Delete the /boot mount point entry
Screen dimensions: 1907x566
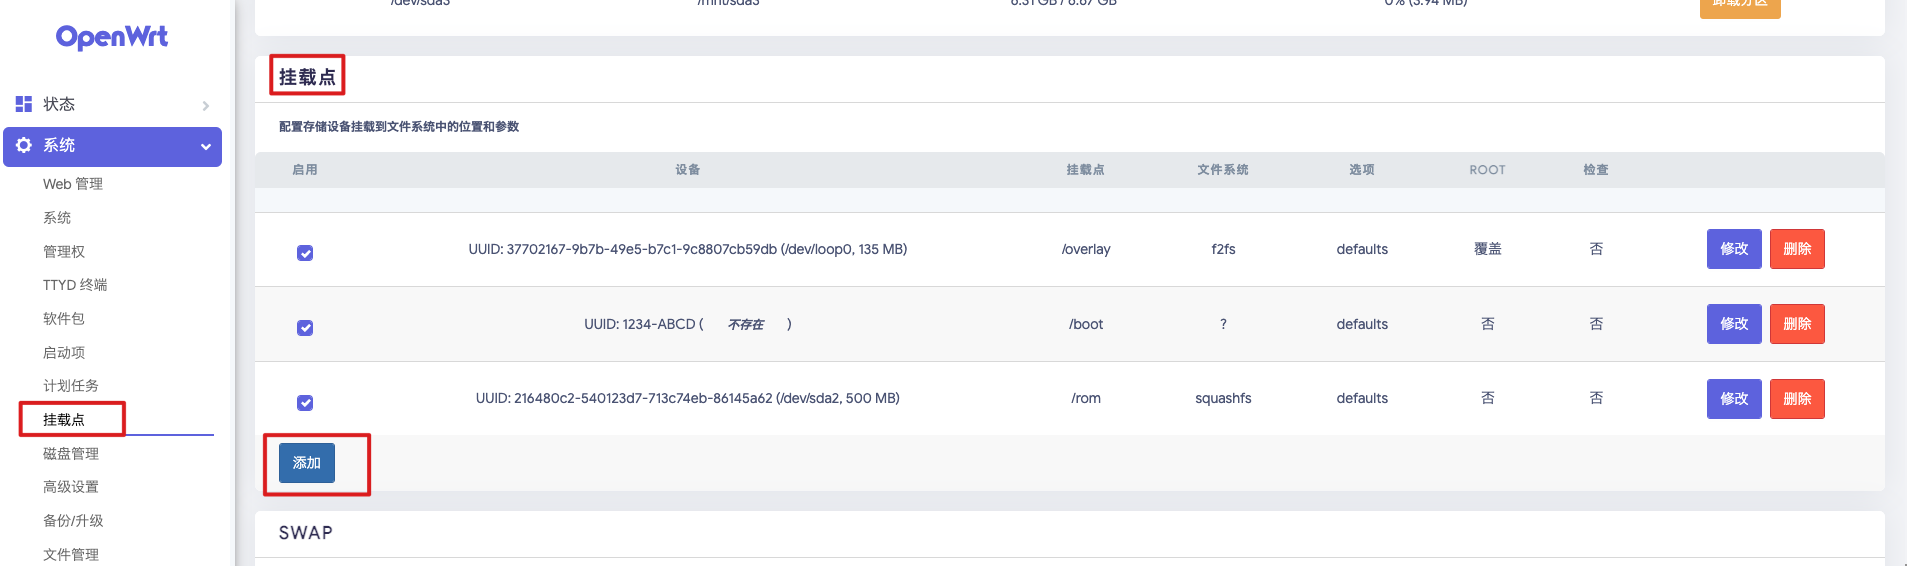pyautogui.click(x=1796, y=324)
